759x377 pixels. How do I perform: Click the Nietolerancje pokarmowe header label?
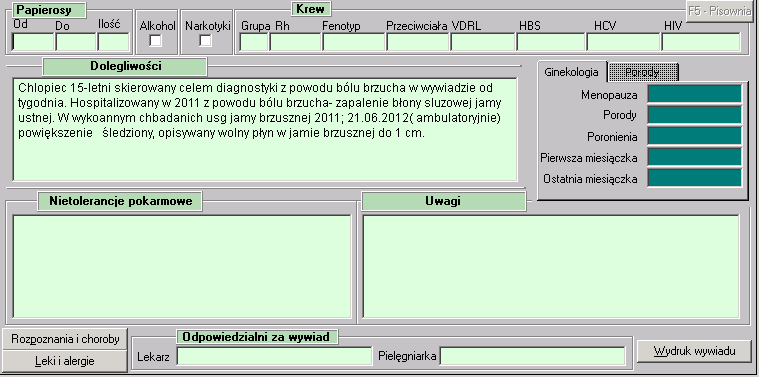(x=120, y=201)
